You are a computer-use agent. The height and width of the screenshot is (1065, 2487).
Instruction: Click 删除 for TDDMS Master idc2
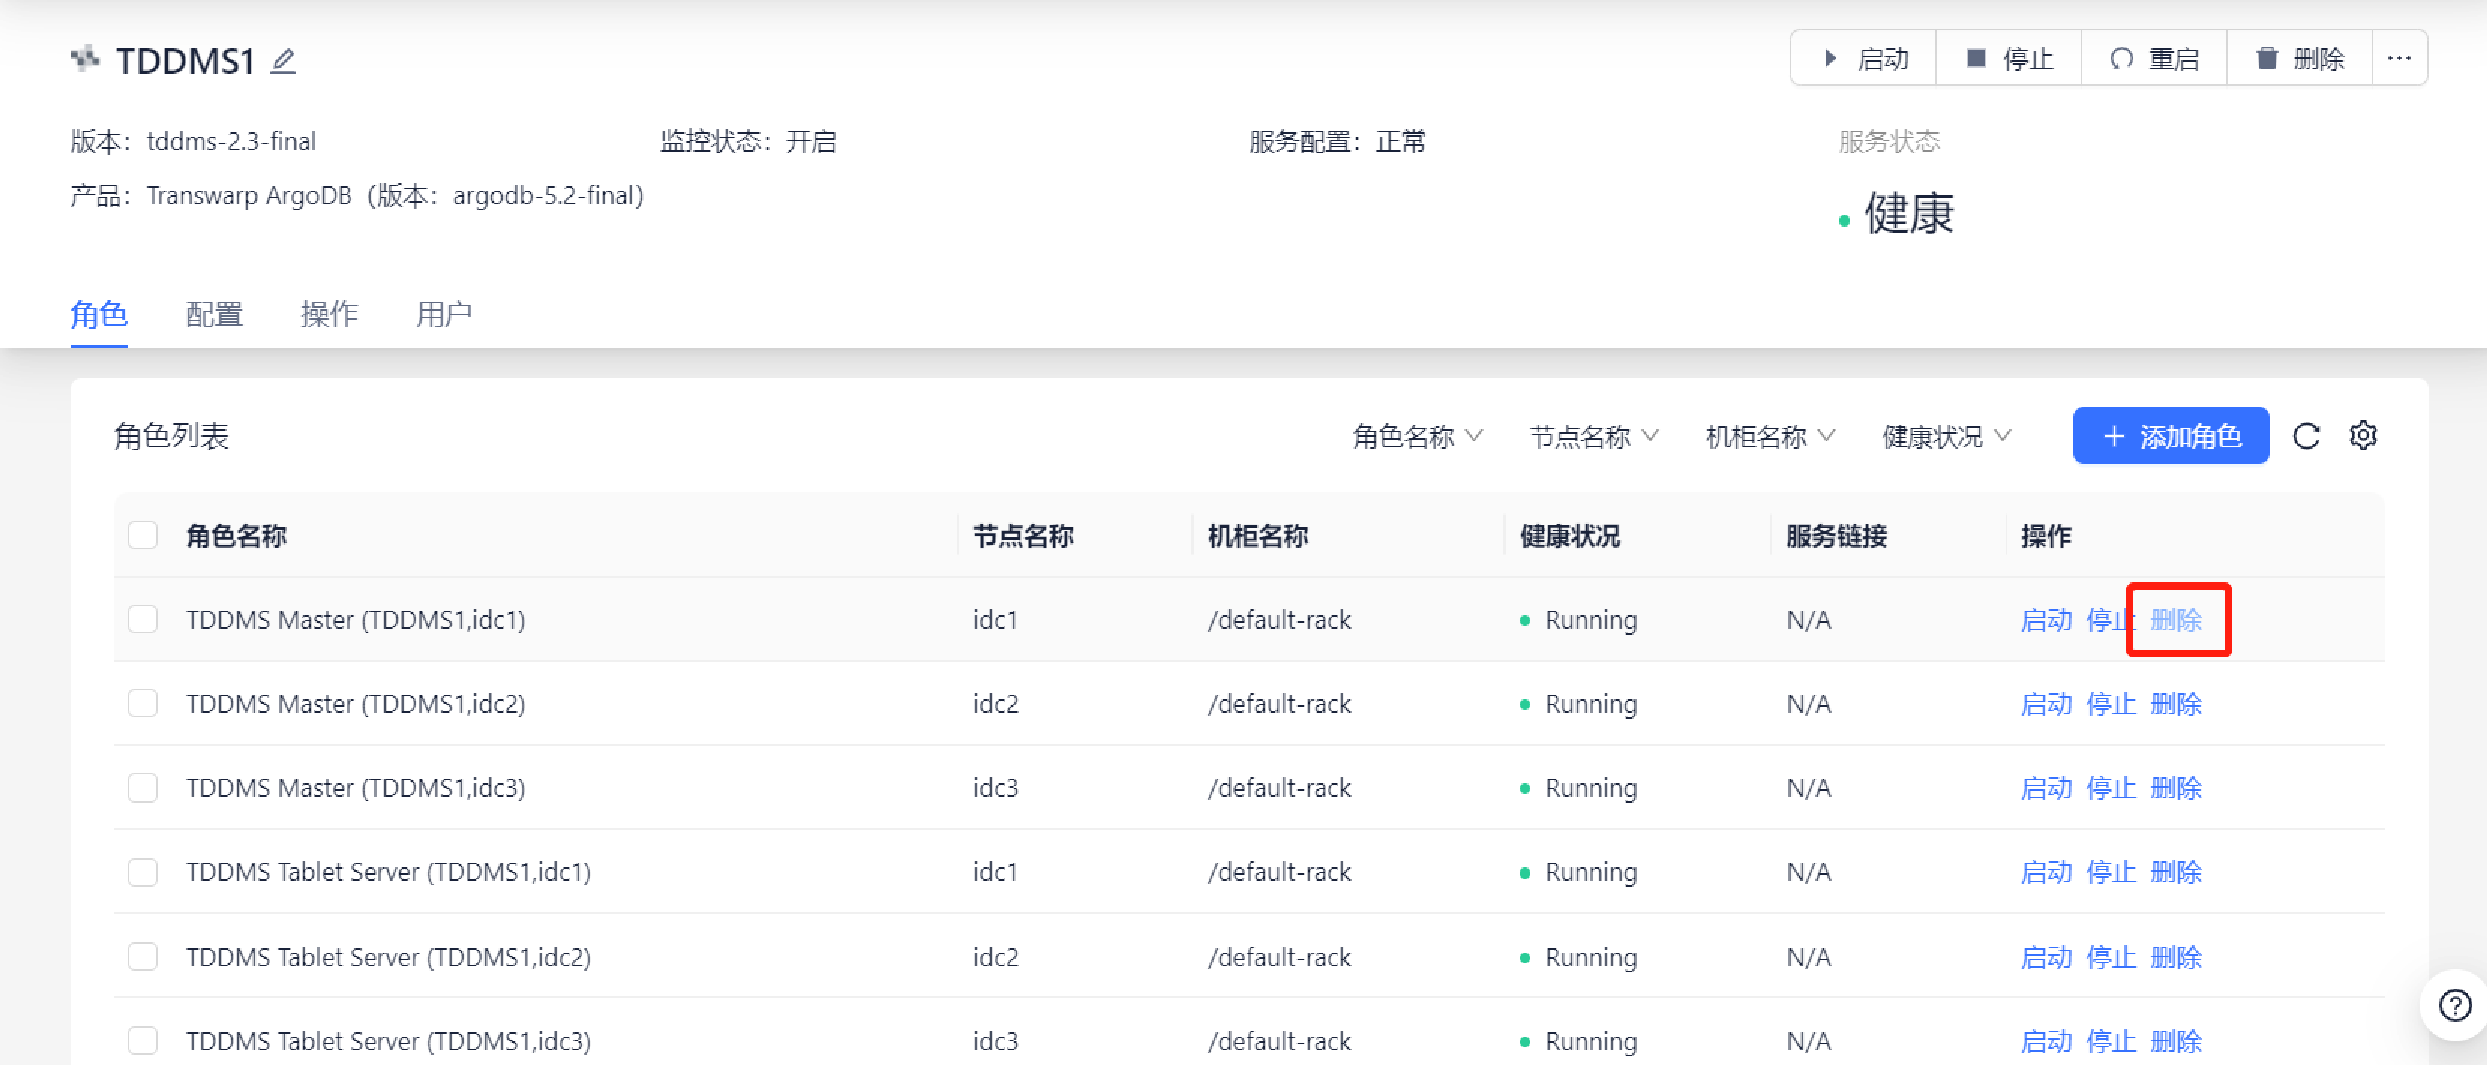(2176, 704)
